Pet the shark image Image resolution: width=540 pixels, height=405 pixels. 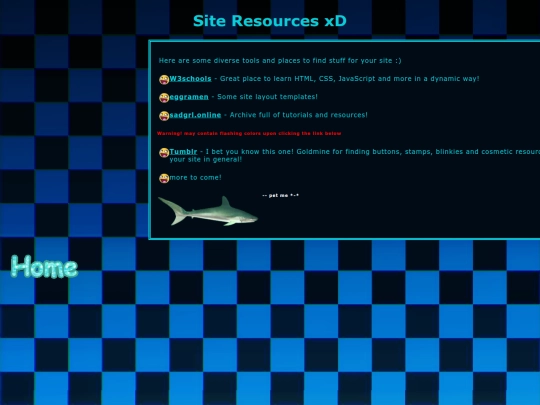pyautogui.click(x=208, y=211)
